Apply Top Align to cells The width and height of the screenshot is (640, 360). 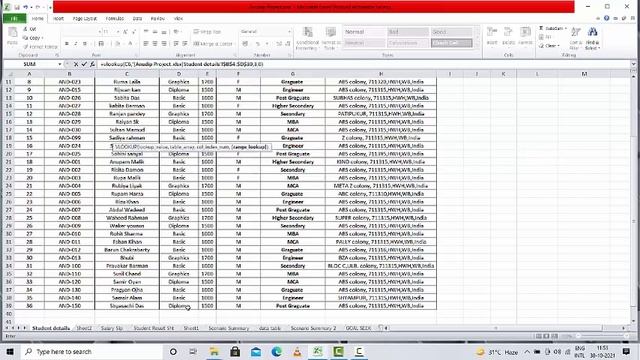pyautogui.click(x=146, y=32)
